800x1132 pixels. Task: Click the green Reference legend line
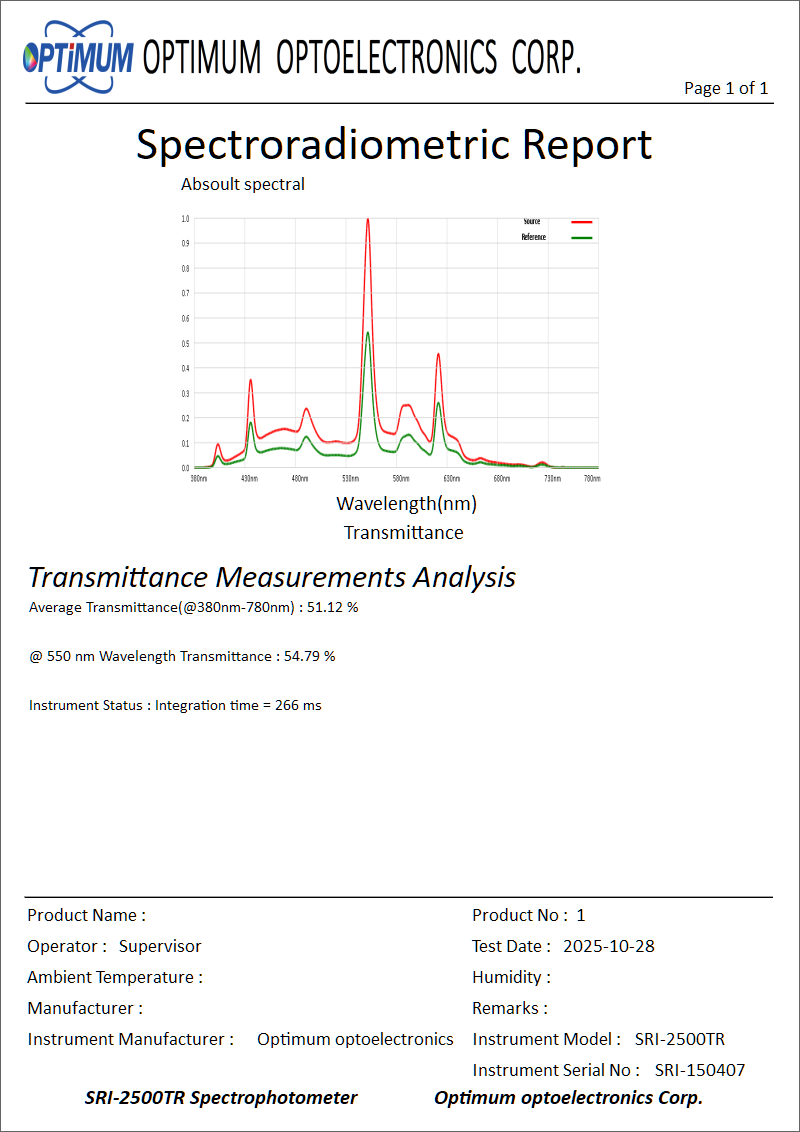(582, 238)
